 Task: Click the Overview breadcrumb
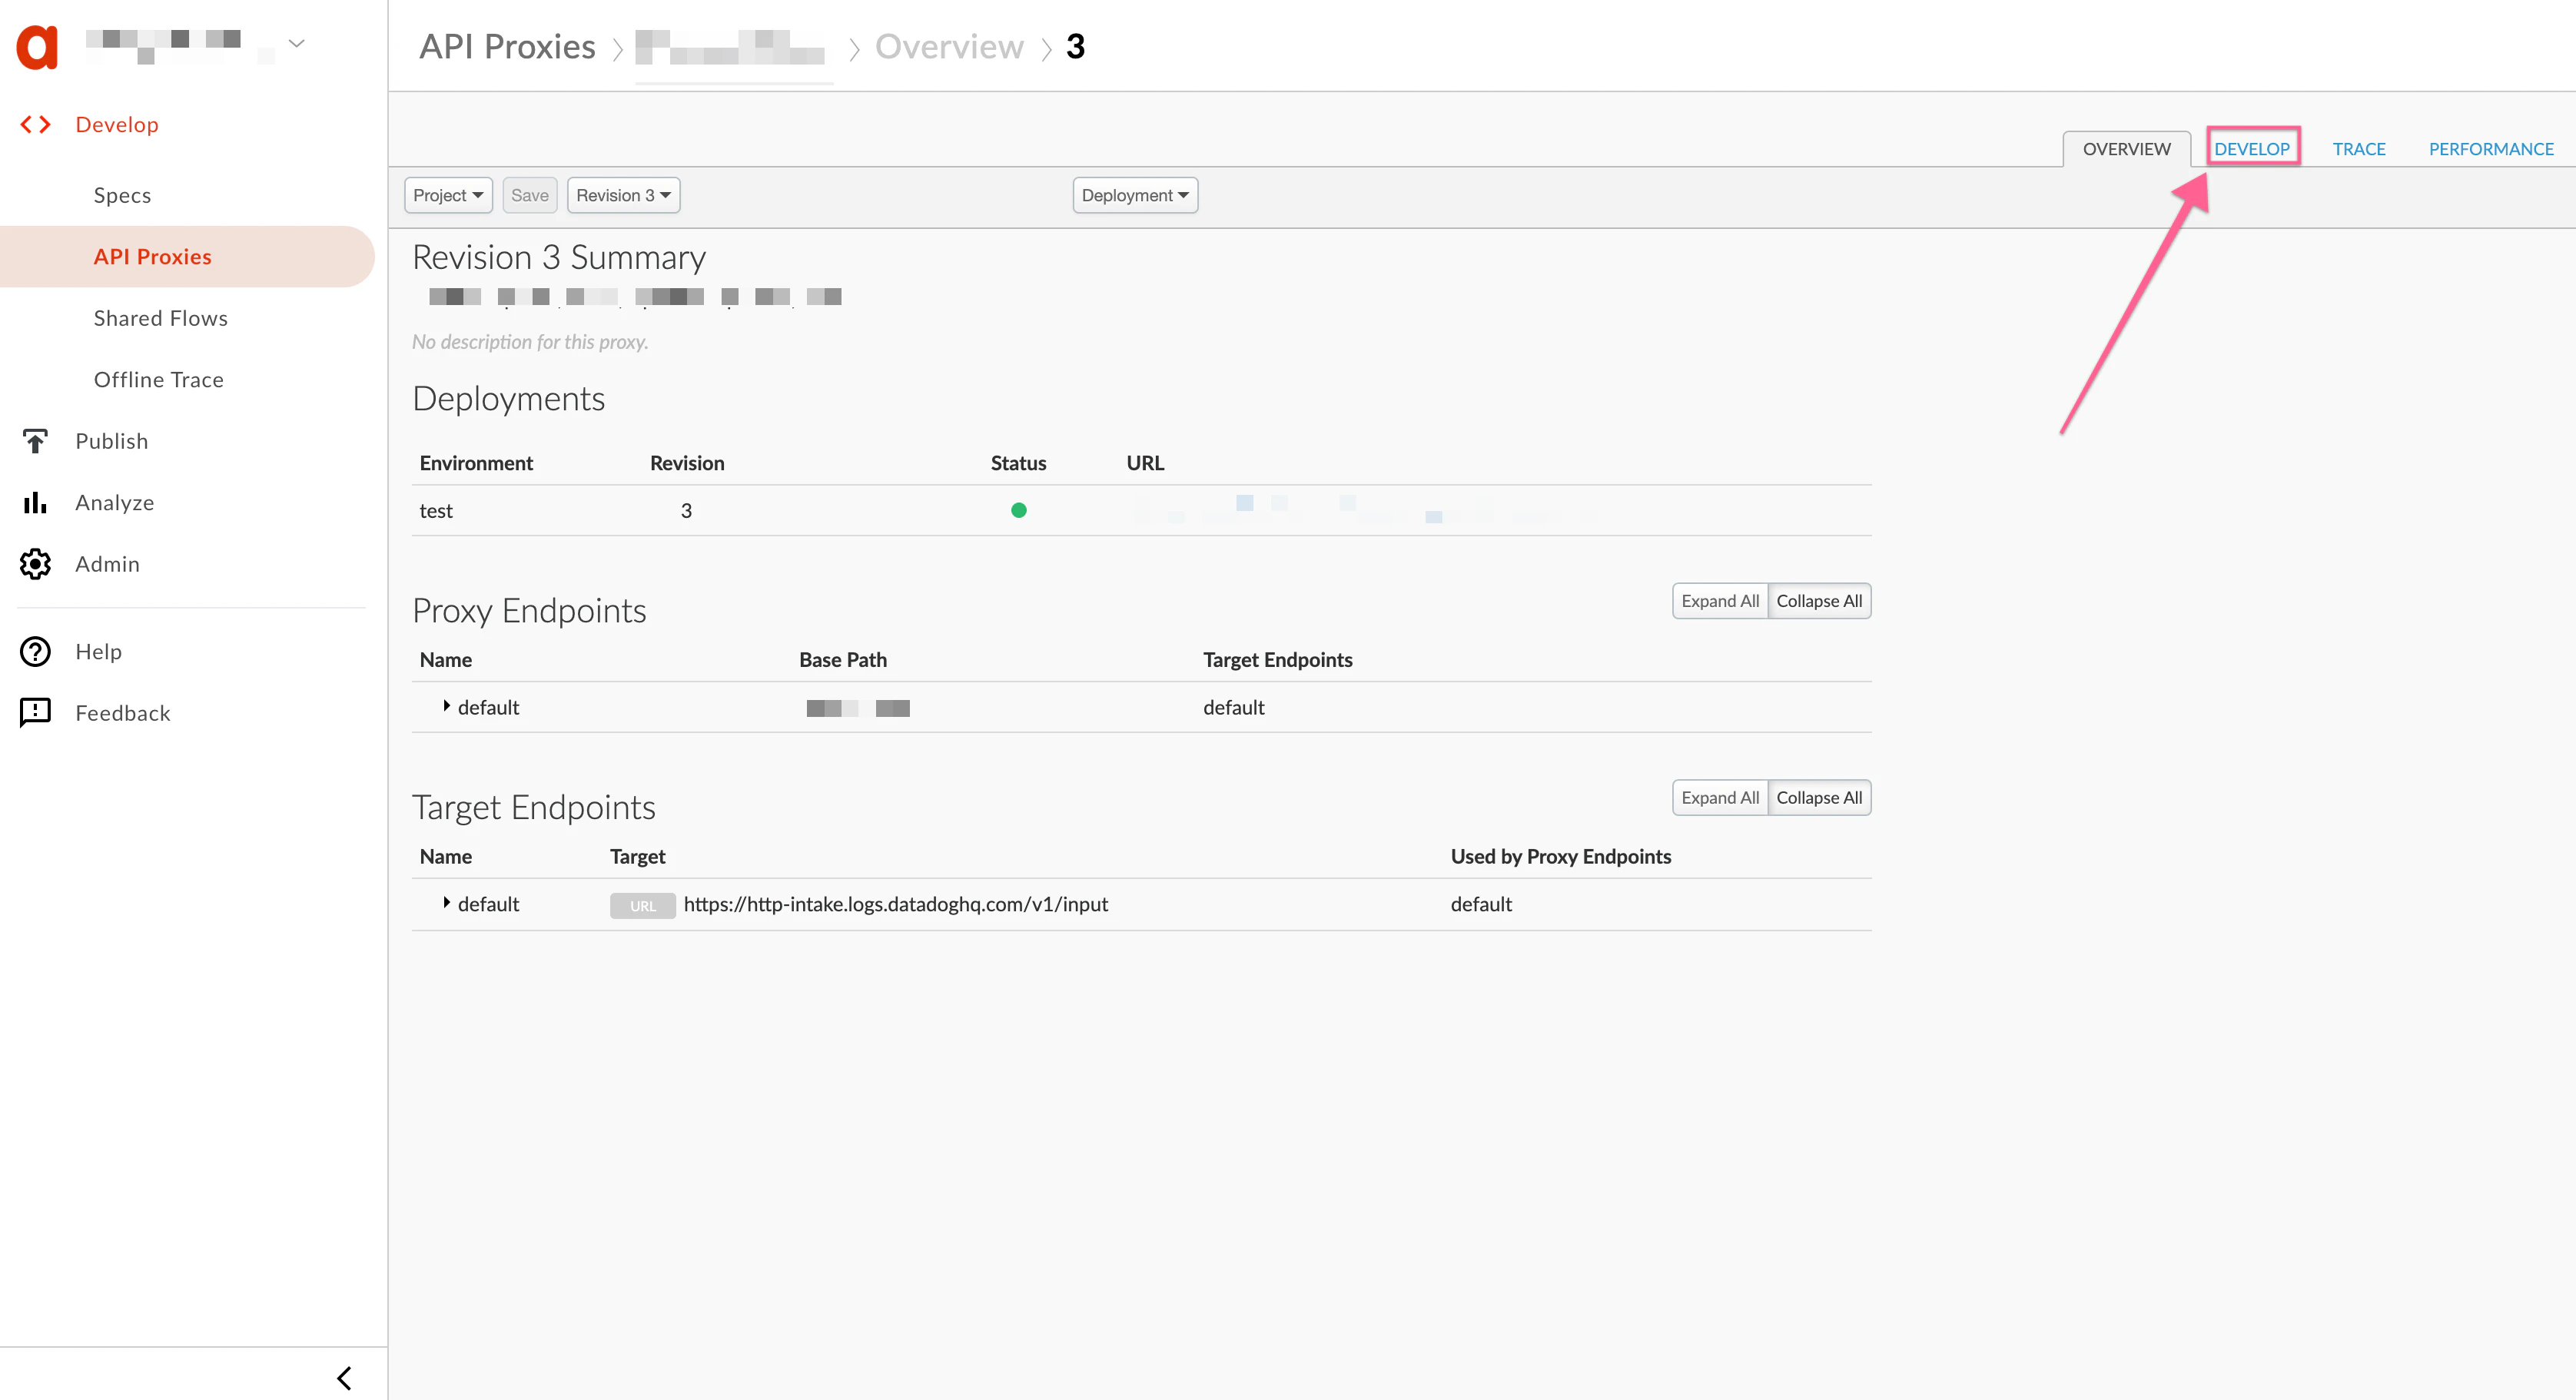point(949,46)
